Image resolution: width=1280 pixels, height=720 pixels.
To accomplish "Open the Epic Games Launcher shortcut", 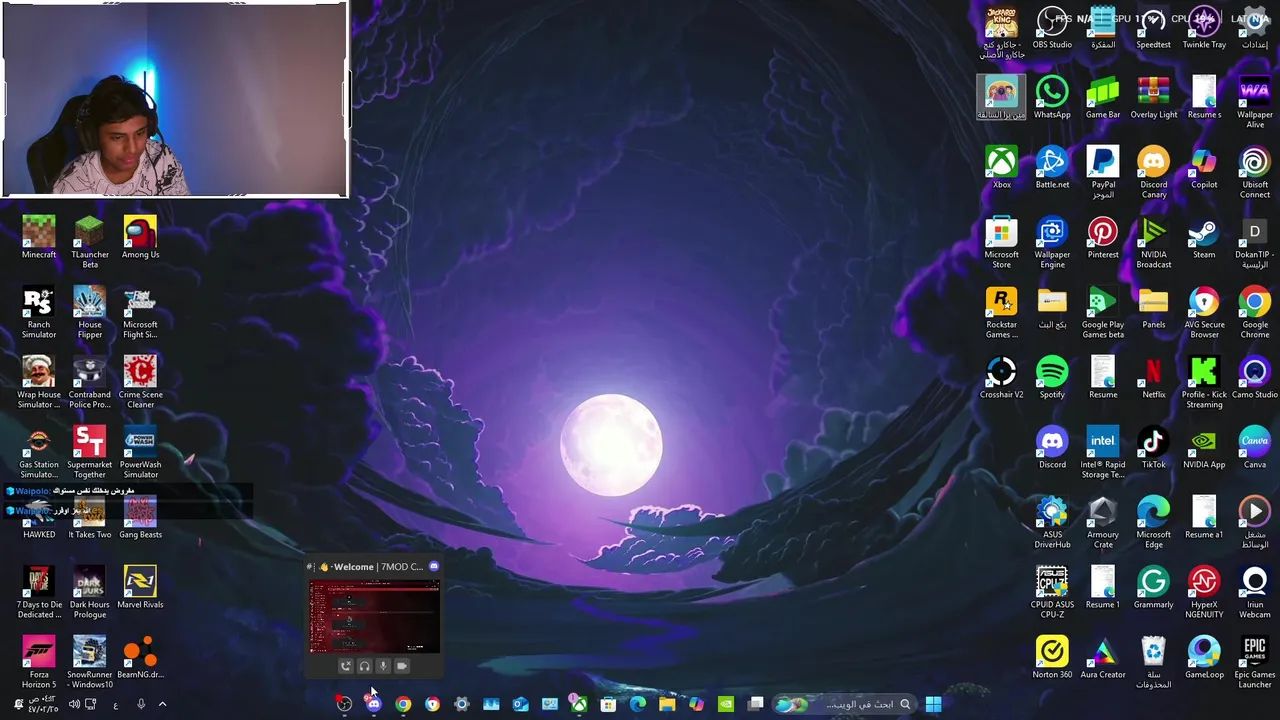I will tap(1254, 662).
